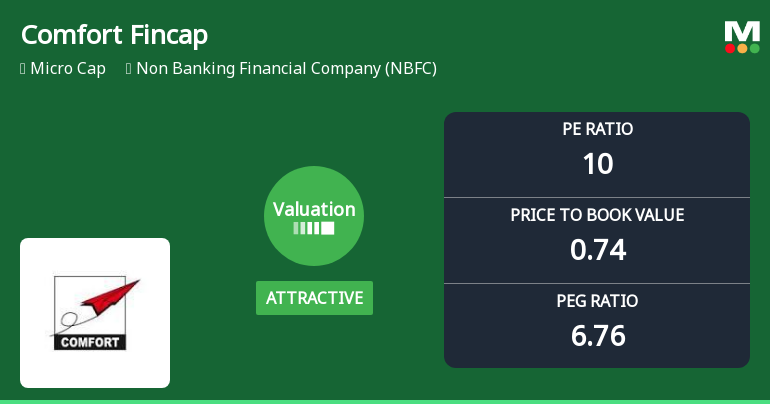770x404 pixels.
Task: Open the Comfort Fincap title
Action: (x=114, y=35)
